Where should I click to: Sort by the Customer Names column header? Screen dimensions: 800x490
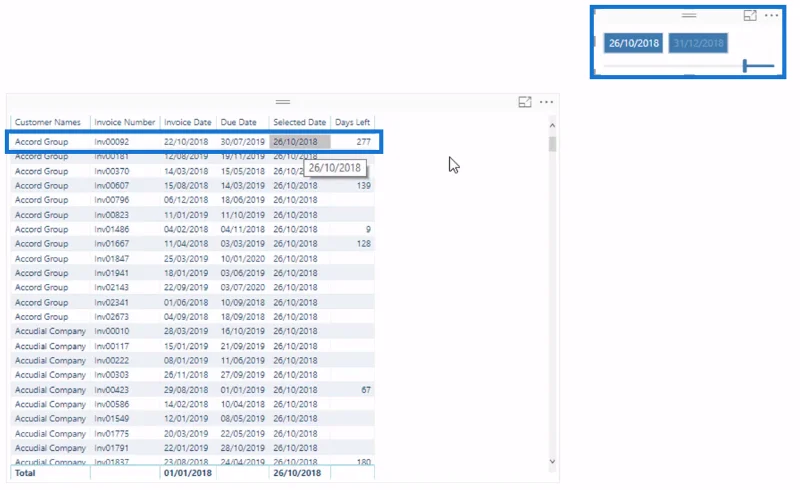(47, 122)
